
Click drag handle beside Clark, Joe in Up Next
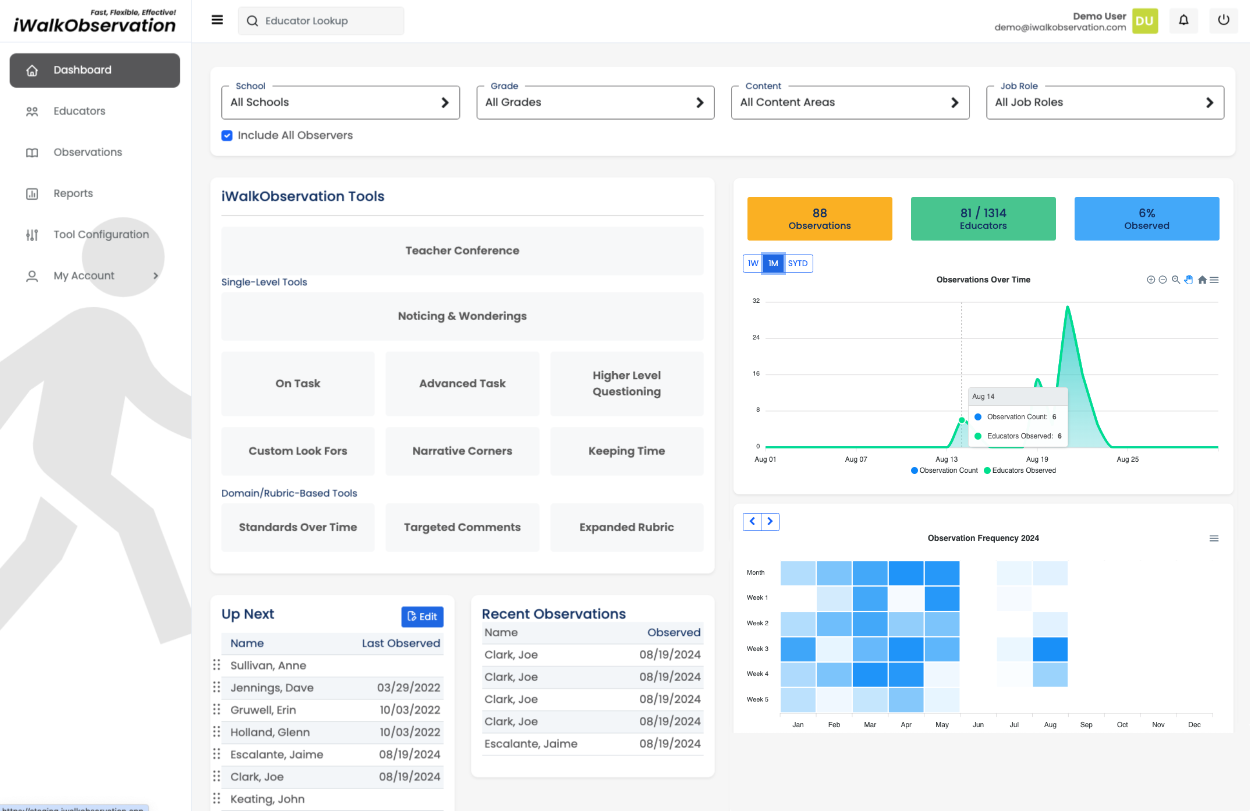coord(216,776)
